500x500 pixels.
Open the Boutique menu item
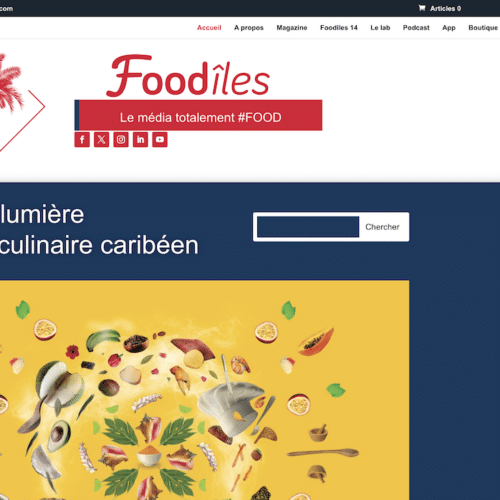pos(483,28)
